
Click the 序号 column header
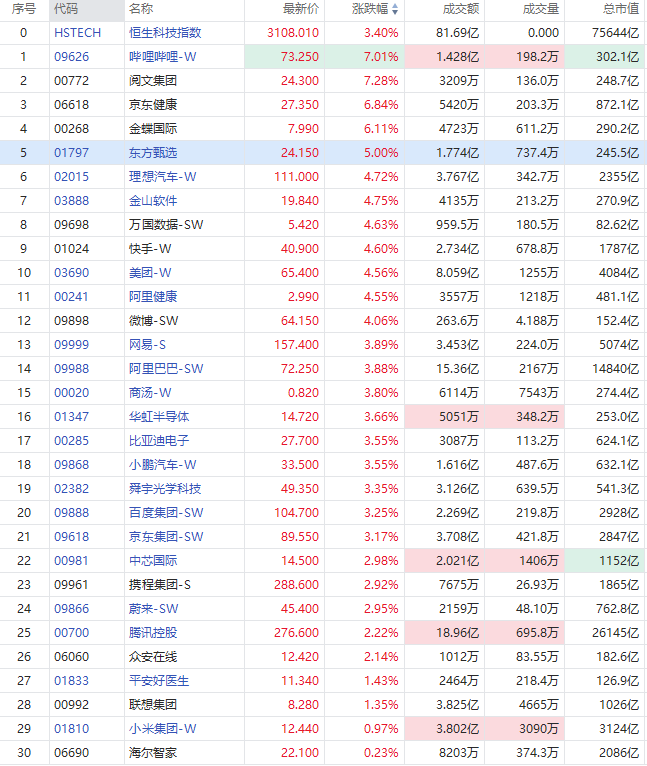coord(24,9)
